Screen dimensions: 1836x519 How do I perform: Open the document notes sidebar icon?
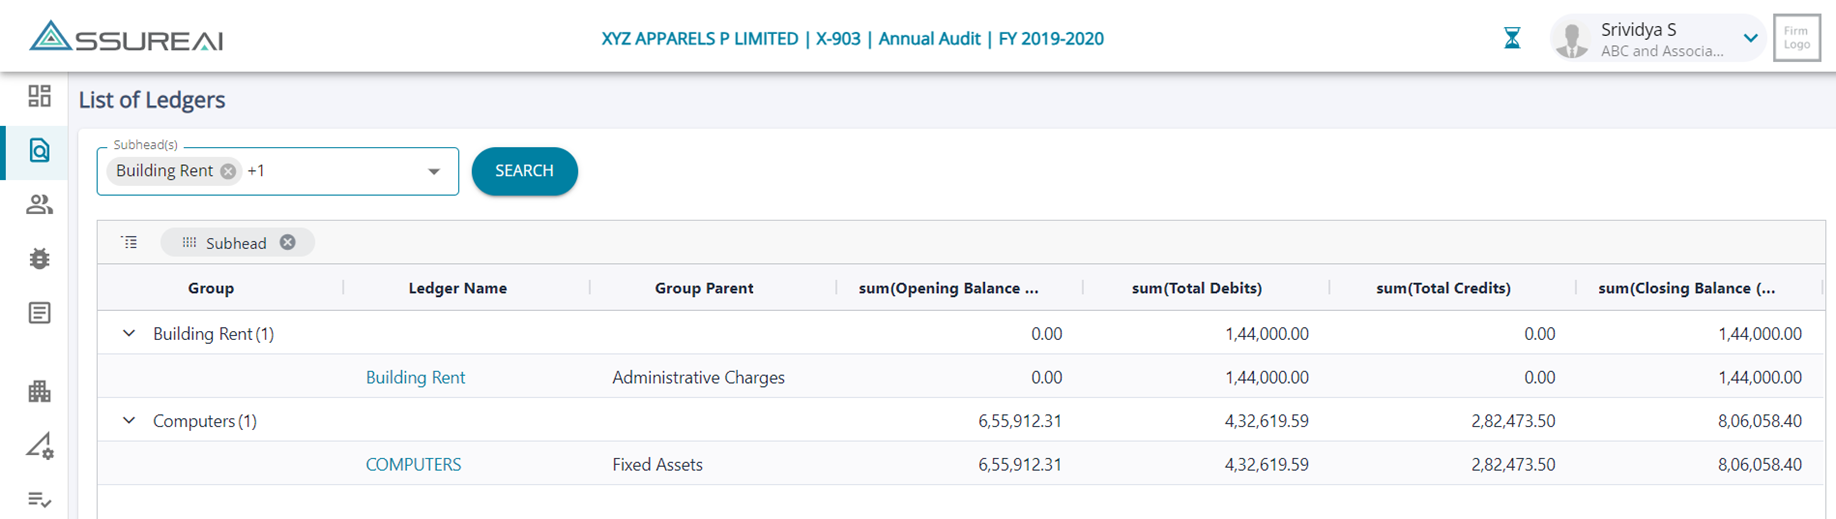(x=39, y=313)
